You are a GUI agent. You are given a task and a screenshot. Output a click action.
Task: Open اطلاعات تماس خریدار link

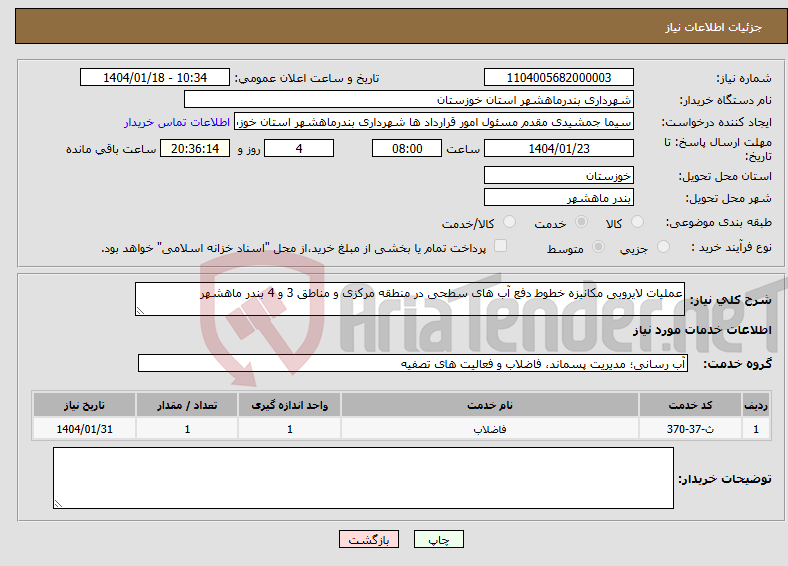(177, 122)
